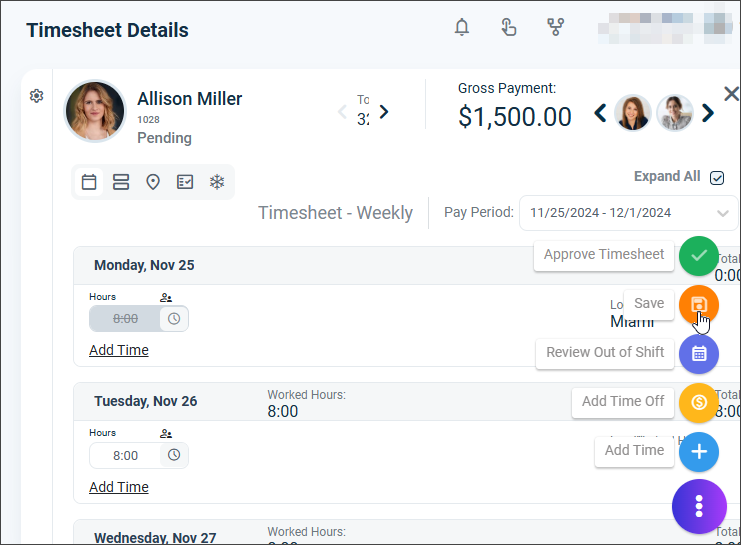Open the settings gear in left sidebar
The width and height of the screenshot is (741, 545).
click(x=36, y=96)
